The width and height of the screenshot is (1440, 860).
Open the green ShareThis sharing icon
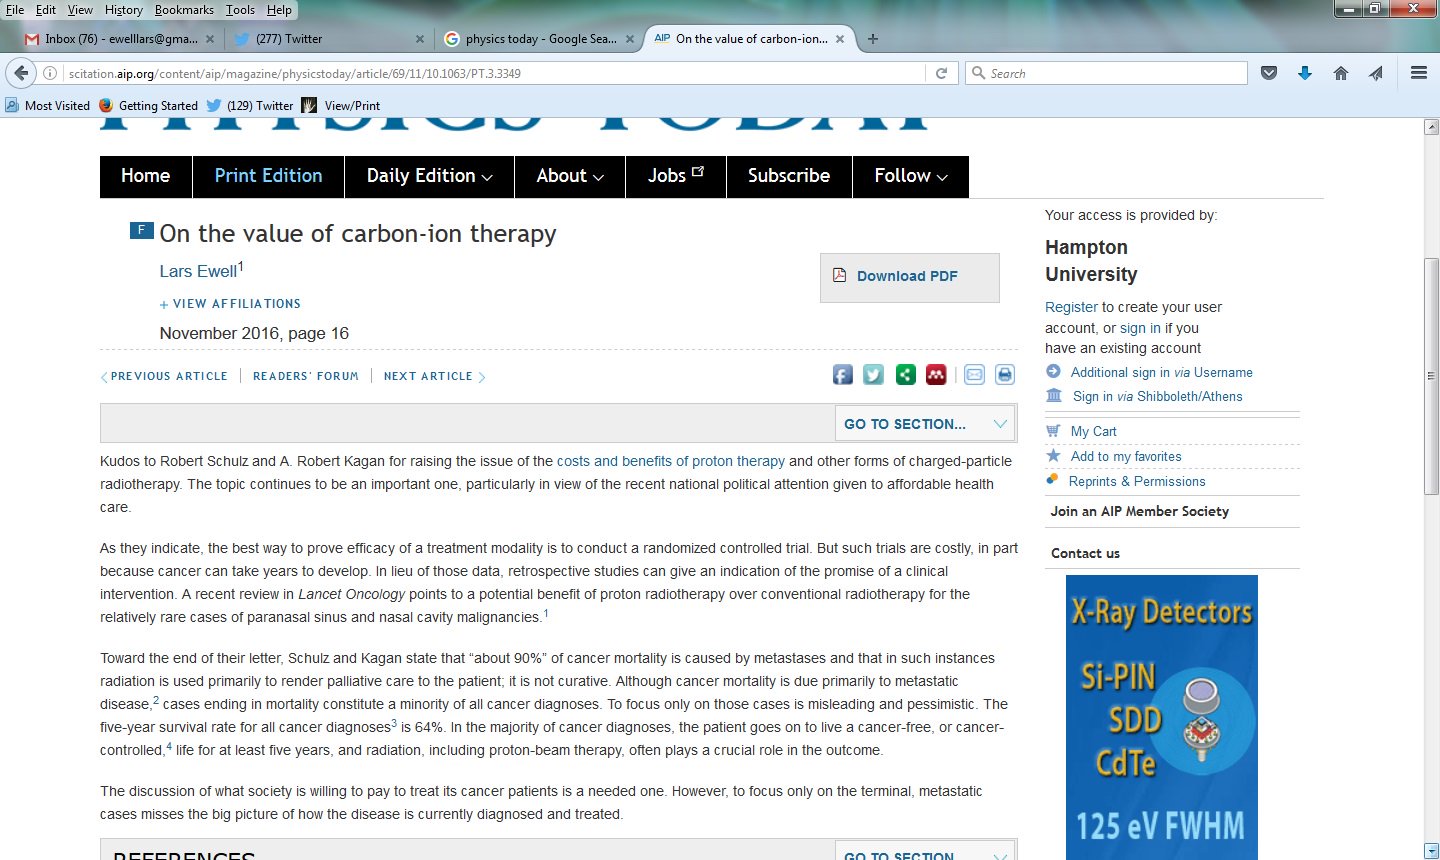point(904,374)
